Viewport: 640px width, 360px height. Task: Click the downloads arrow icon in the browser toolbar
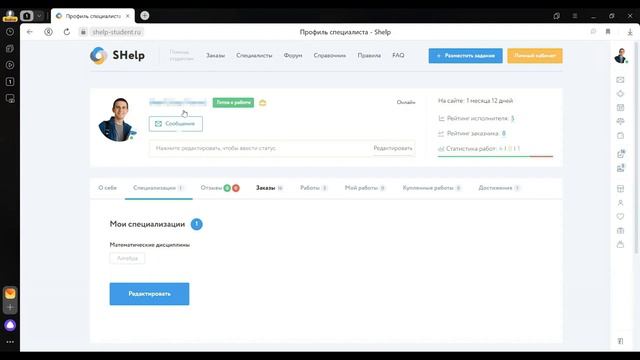pos(630,32)
